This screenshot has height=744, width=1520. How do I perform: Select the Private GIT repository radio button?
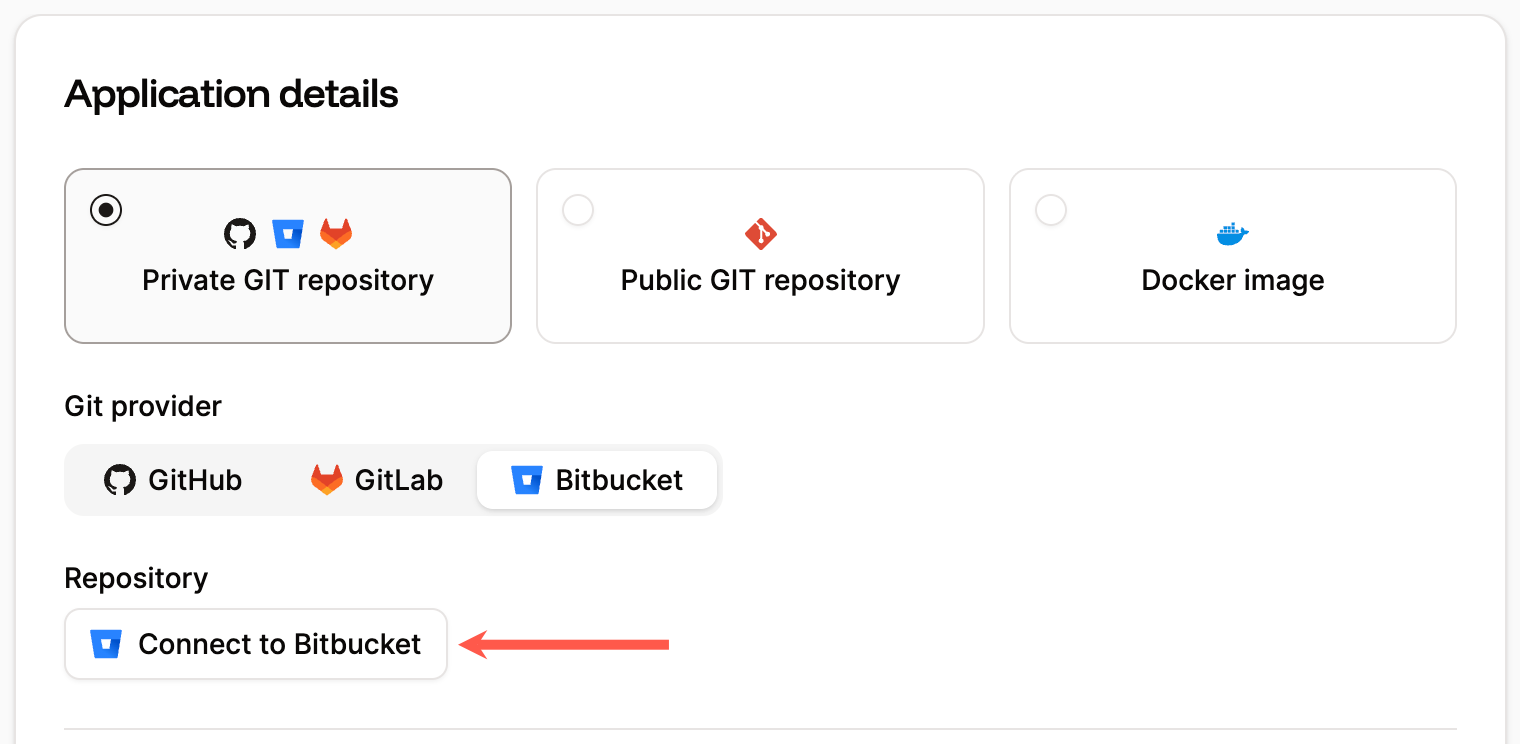coord(105,210)
